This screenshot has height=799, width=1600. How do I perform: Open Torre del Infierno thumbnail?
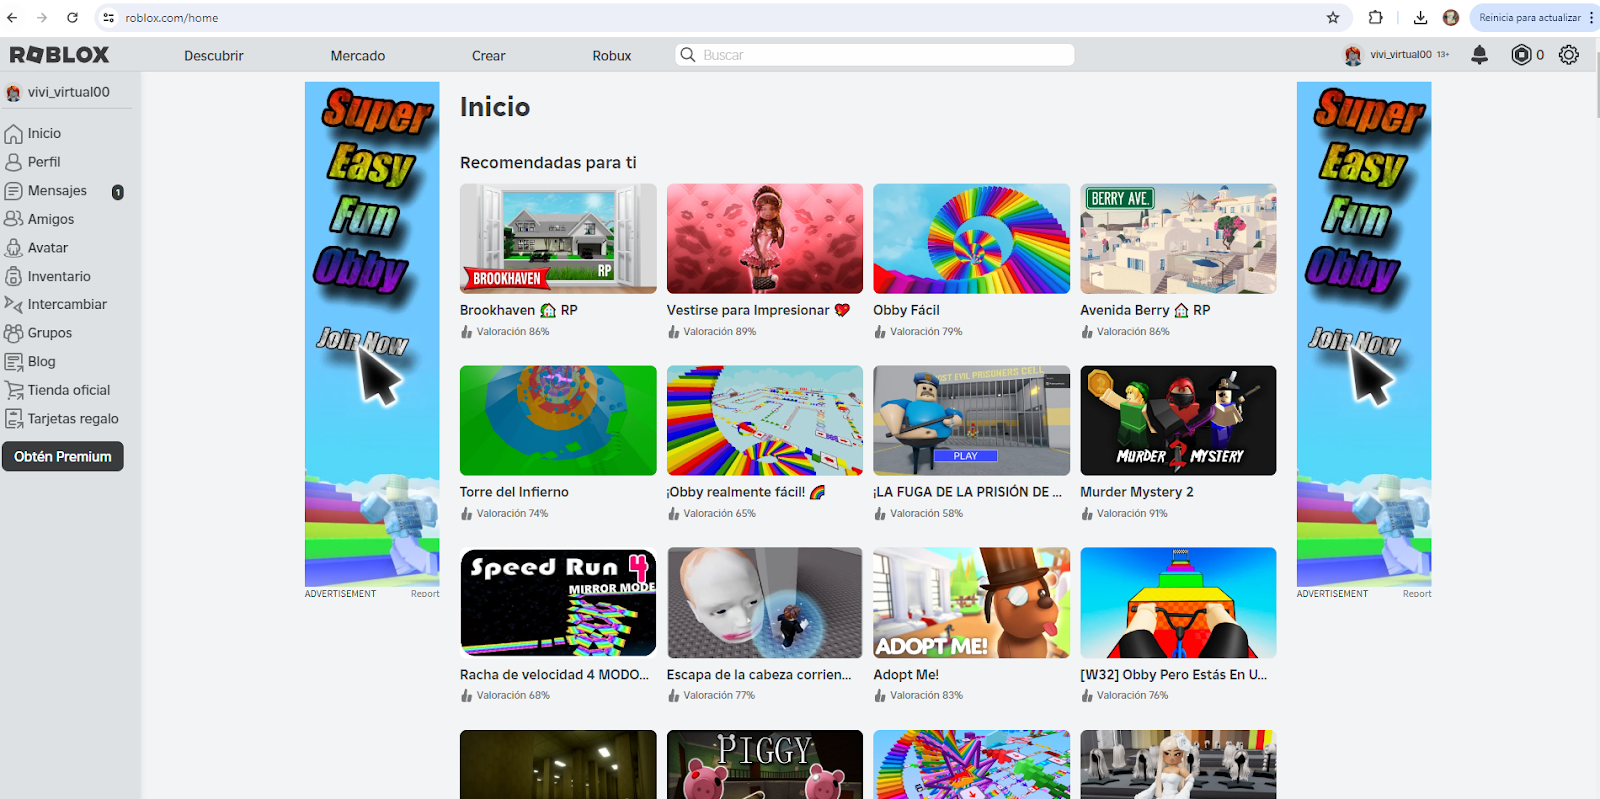coord(558,420)
